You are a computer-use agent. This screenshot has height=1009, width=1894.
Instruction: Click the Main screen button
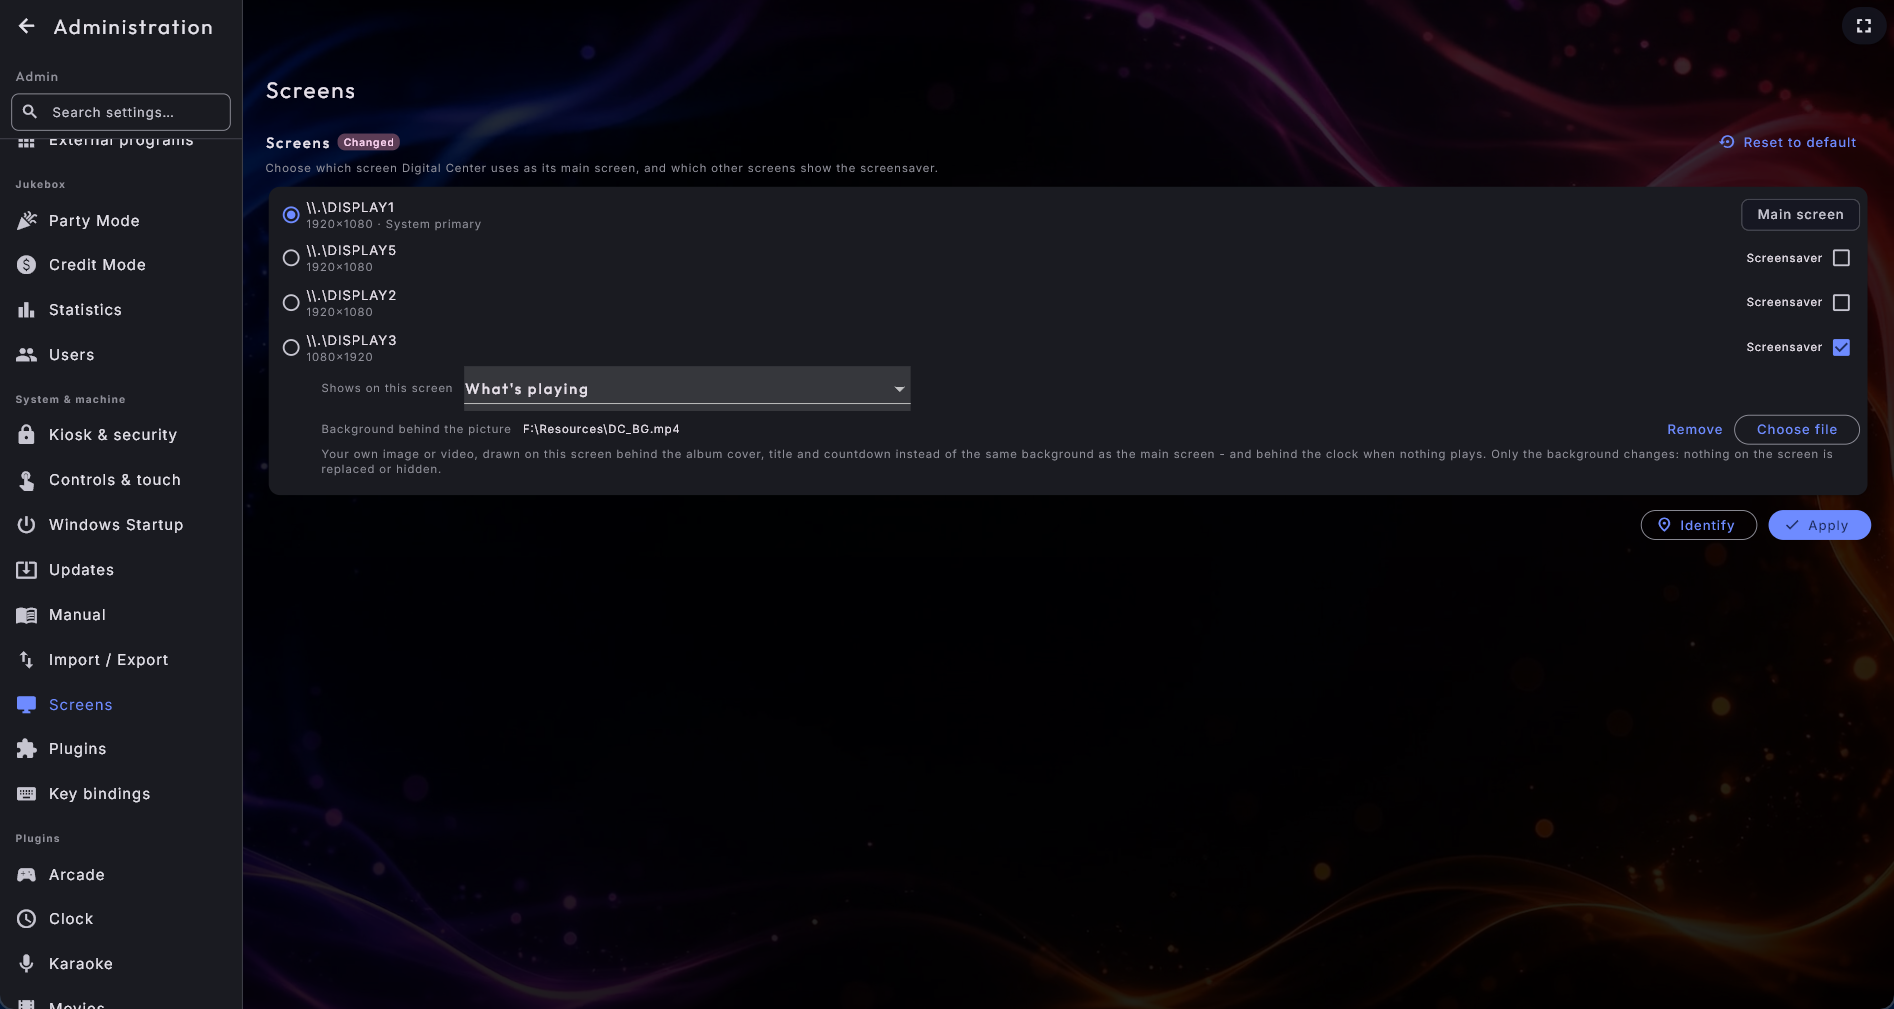[x=1800, y=214]
